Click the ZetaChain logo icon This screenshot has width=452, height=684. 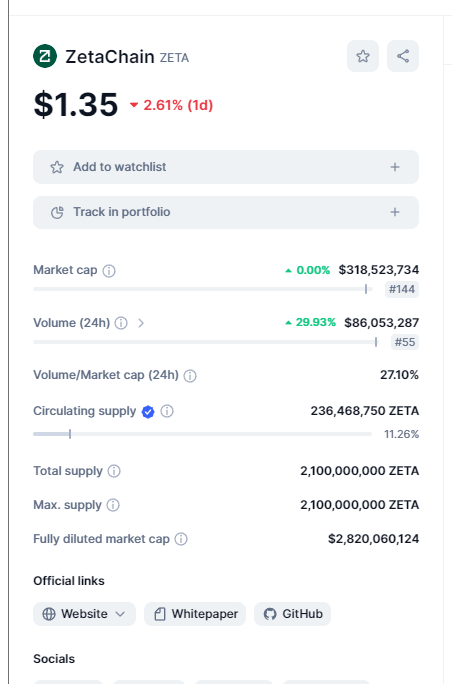click(x=45, y=56)
